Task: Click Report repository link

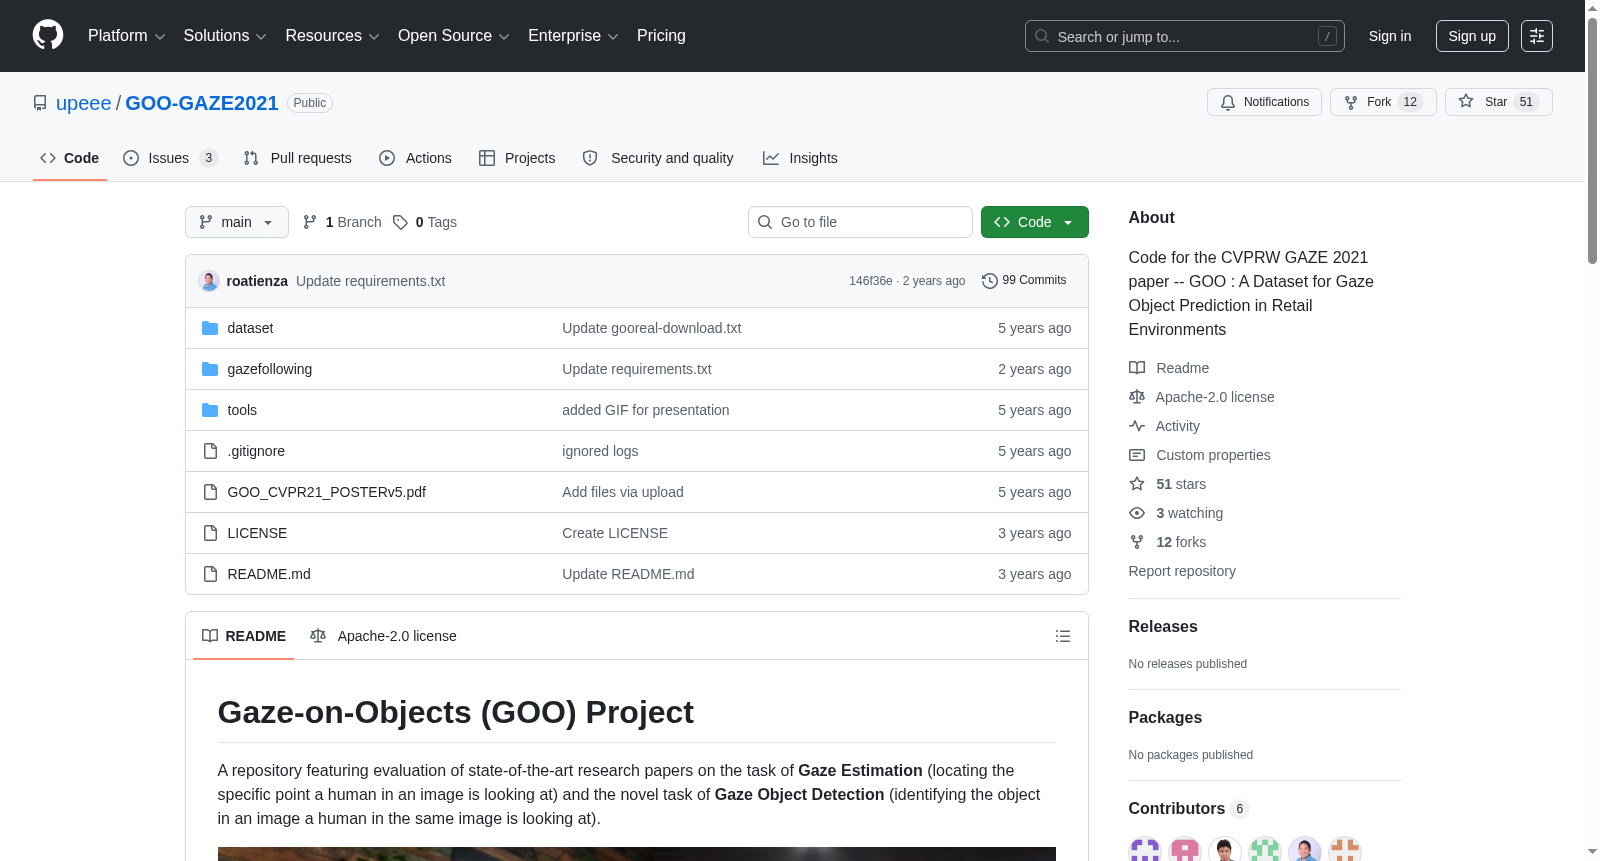Action: 1182,571
